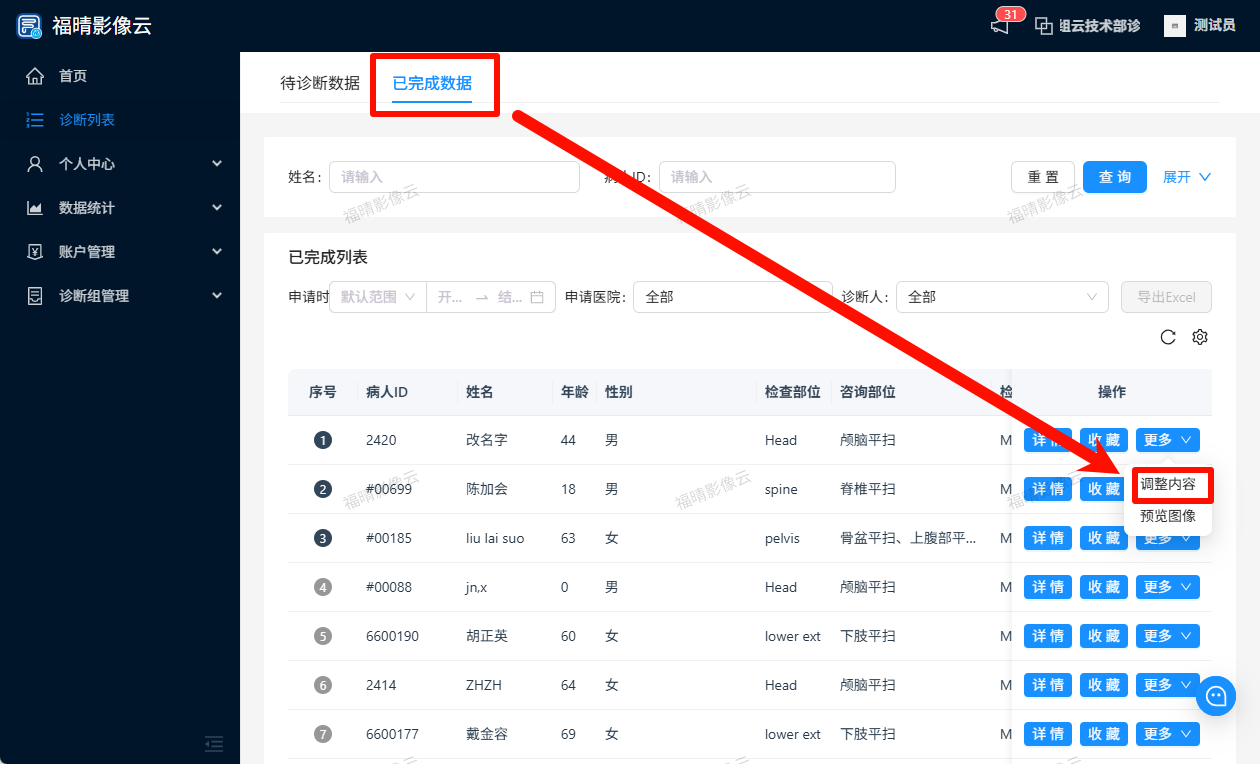This screenshot has height=764, width=1260.
Task: Choose 预览图像 in the dropdown menu
Action: click(1168, 516)
